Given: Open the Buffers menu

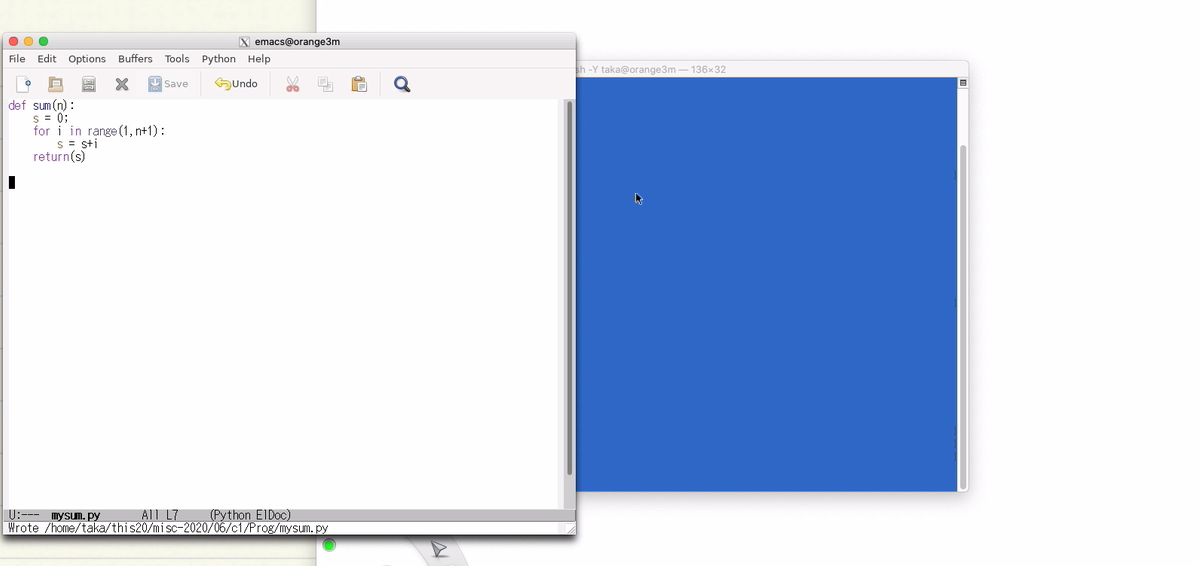Looking at the screenshot, I should point(135,59).
